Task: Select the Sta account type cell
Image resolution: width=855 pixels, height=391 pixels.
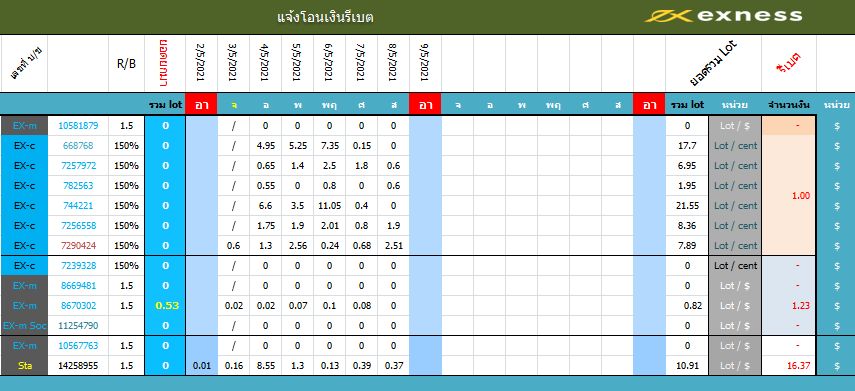Action: [x=24, y=365]
